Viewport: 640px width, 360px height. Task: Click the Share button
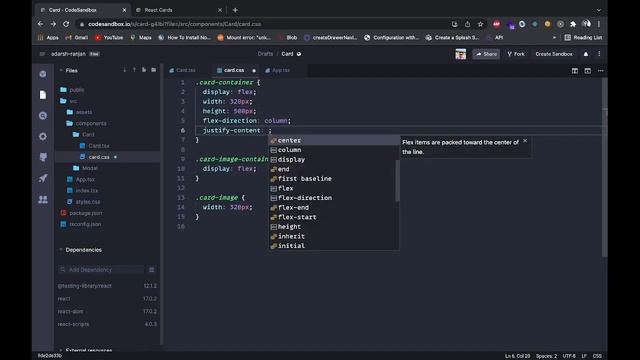pyautogui.click(x=486, y=54)
